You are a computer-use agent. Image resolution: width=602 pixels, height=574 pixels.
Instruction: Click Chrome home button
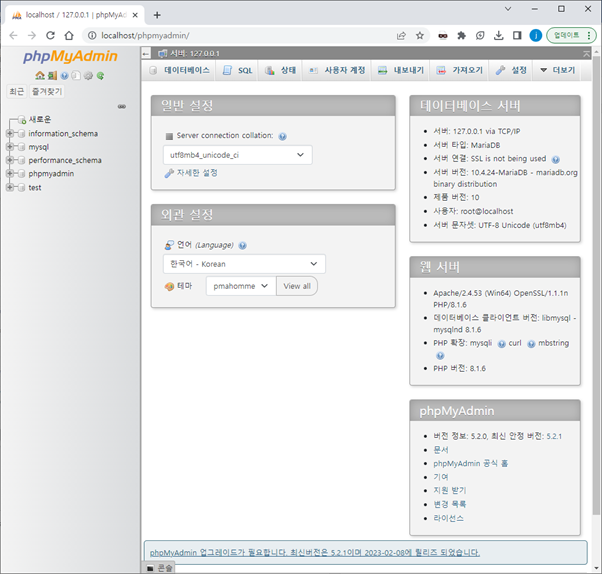[x=69, y=36]
